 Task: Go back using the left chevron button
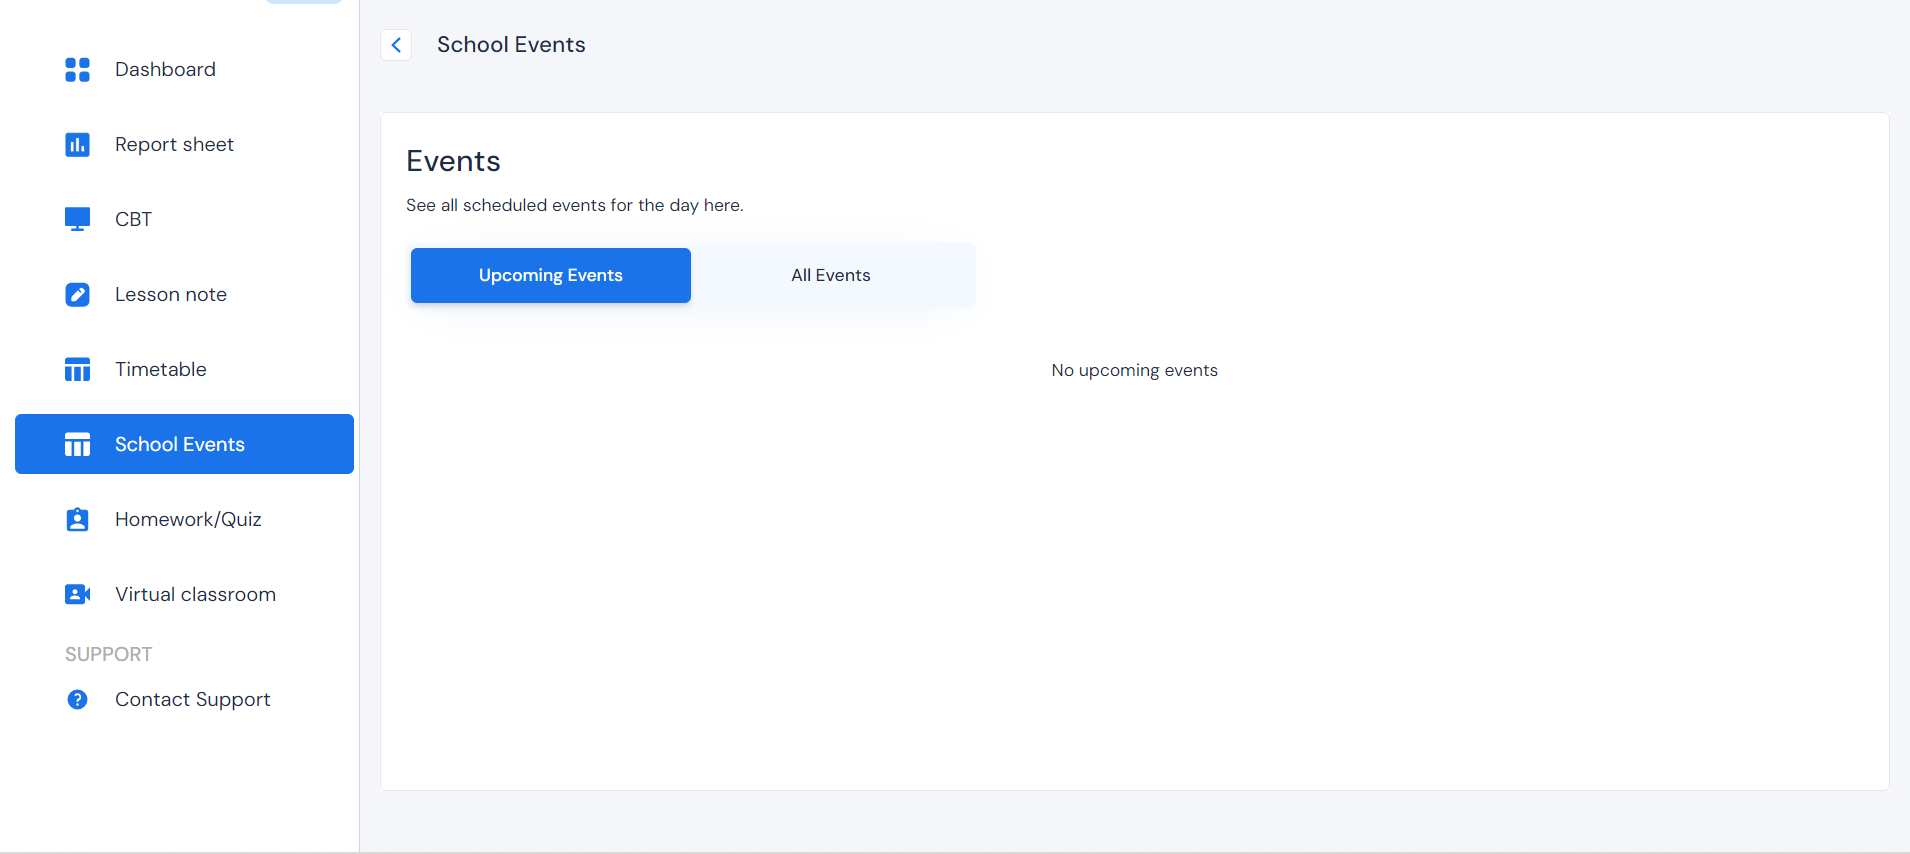click(x=396, y=45)
